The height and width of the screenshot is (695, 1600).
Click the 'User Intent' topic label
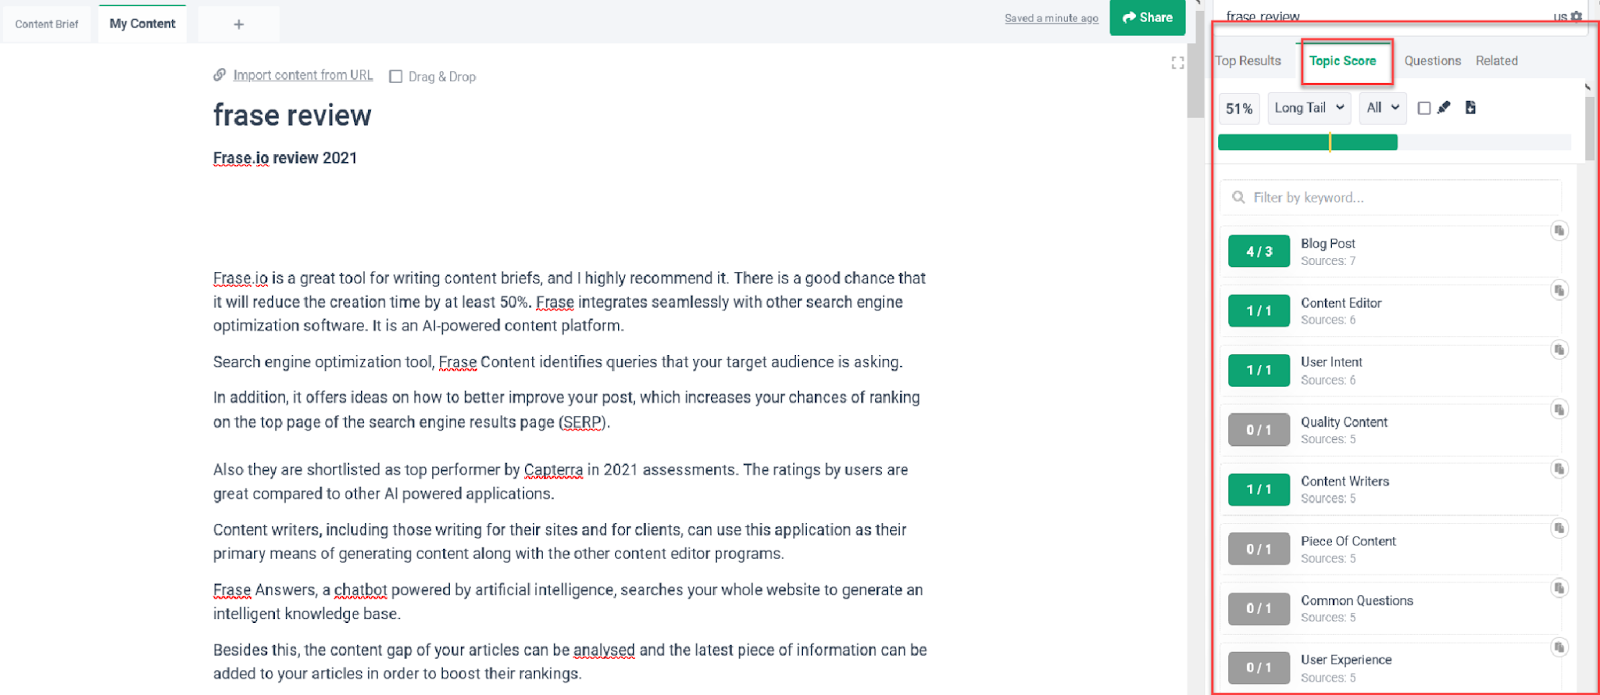[x=1331, y=362]
